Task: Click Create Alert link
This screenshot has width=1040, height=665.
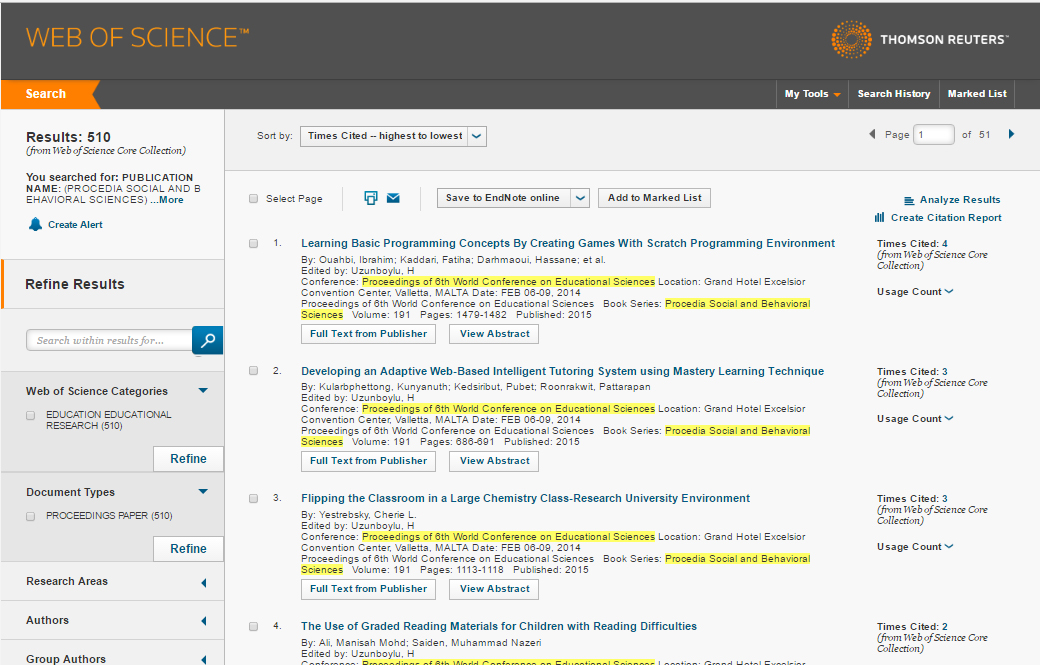Action: coord(75,225)
